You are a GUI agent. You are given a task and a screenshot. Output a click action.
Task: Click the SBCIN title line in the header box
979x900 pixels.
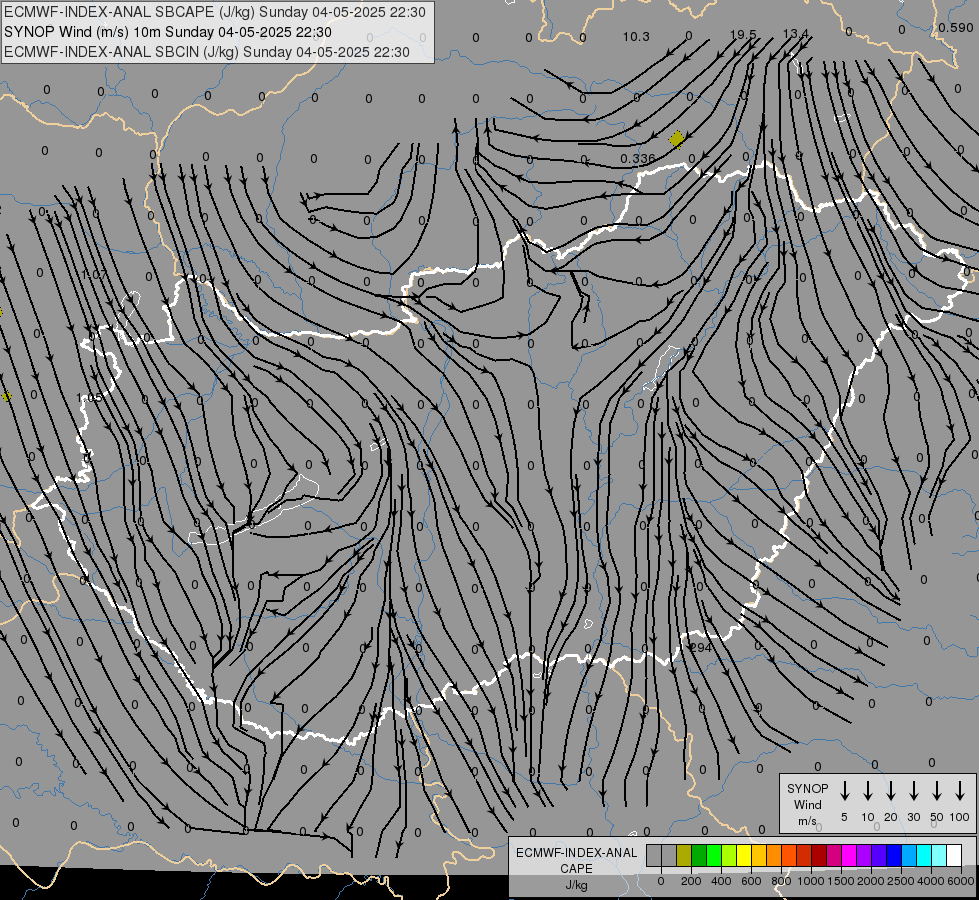[207, 52]
